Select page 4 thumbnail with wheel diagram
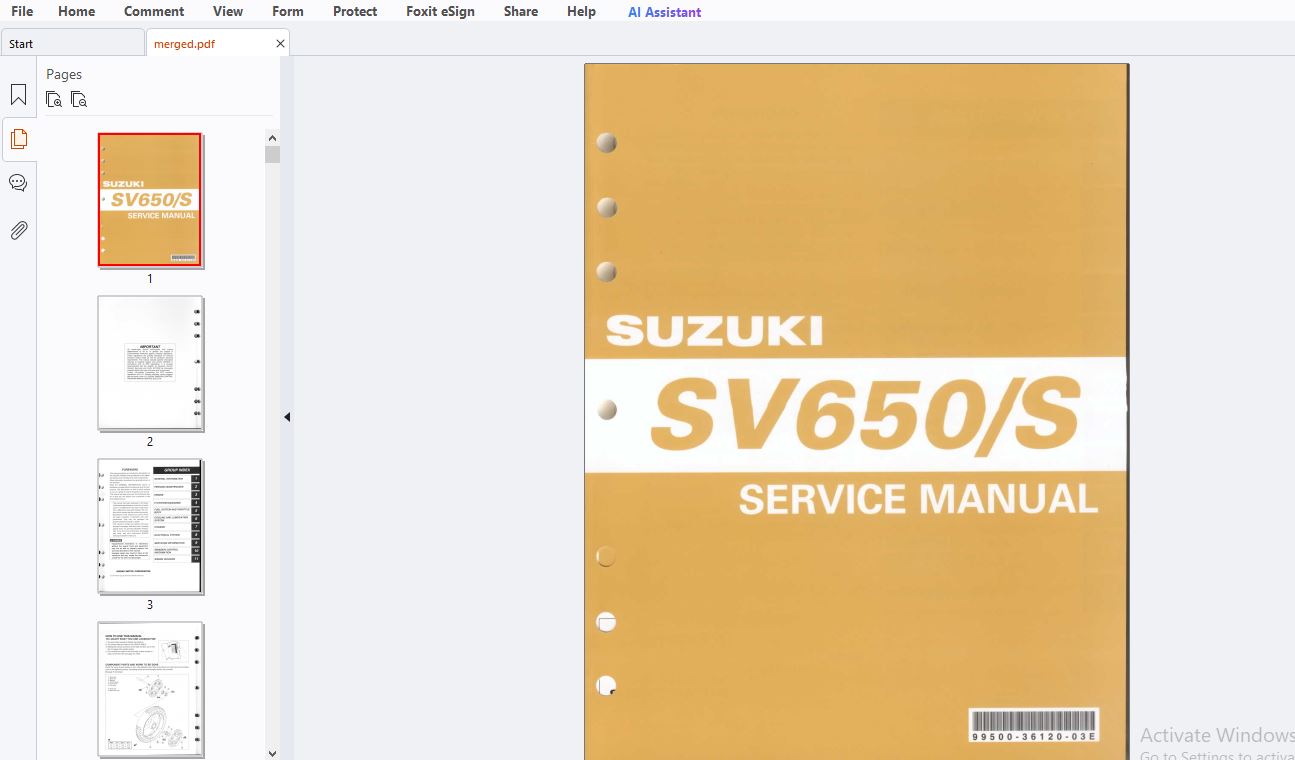The height and width of the screenshot is (760, 1295). (x=150, y=689)
